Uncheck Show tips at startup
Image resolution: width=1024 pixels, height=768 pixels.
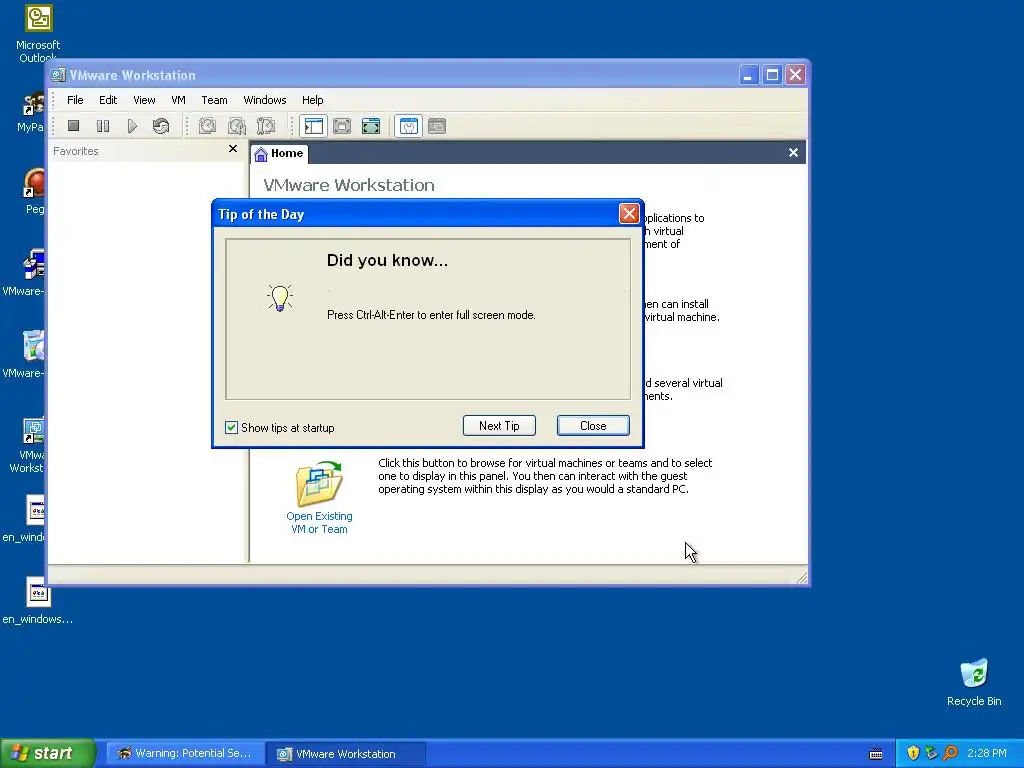tap(231, 428)
